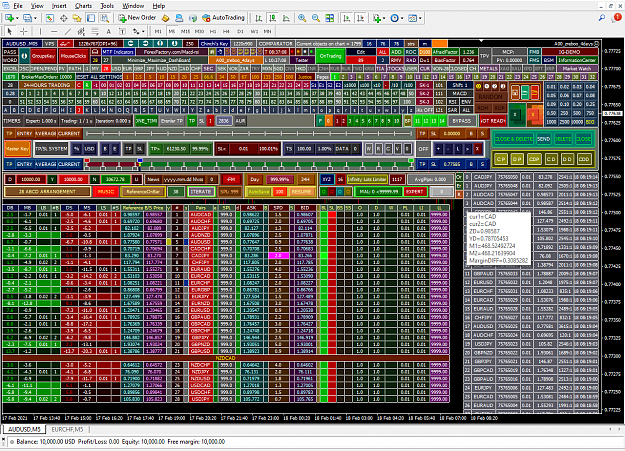
Task: Switch timeframe to H4
Action: tap(226, 31)
